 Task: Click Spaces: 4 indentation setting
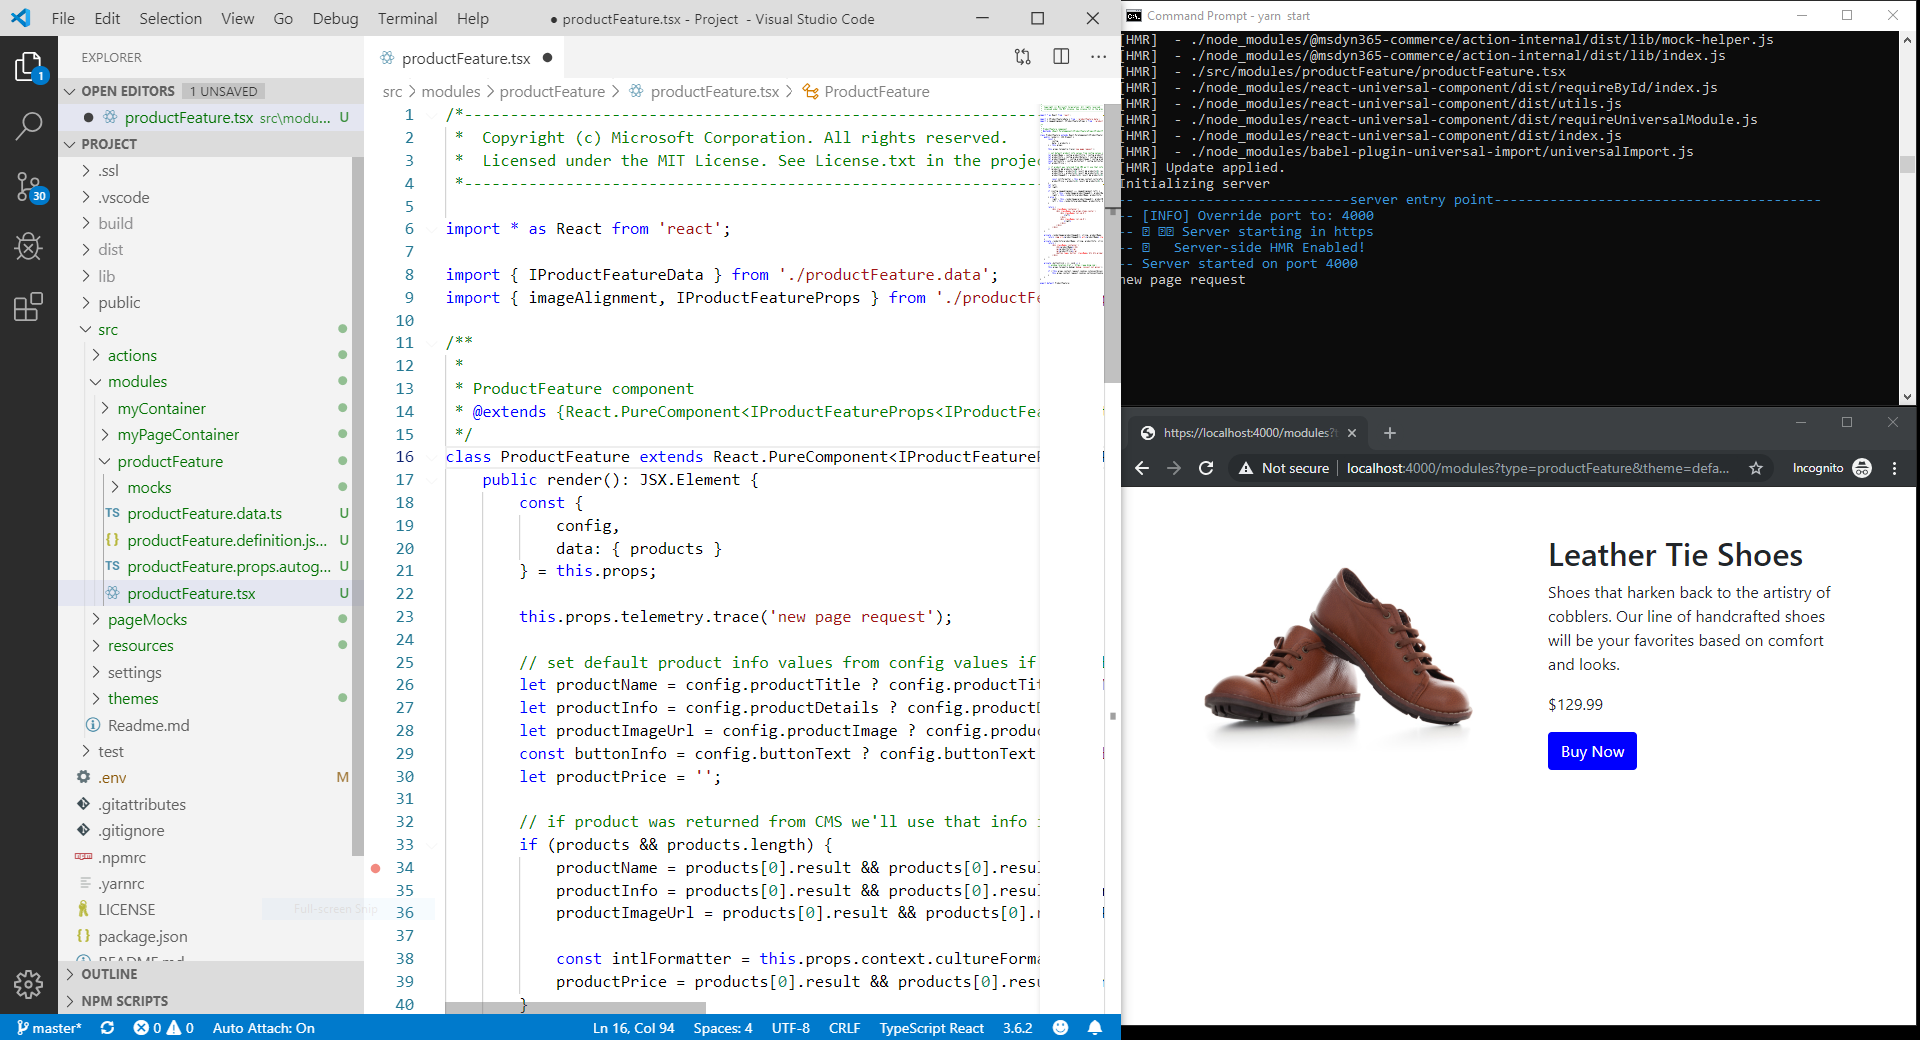pos(723,1028)
